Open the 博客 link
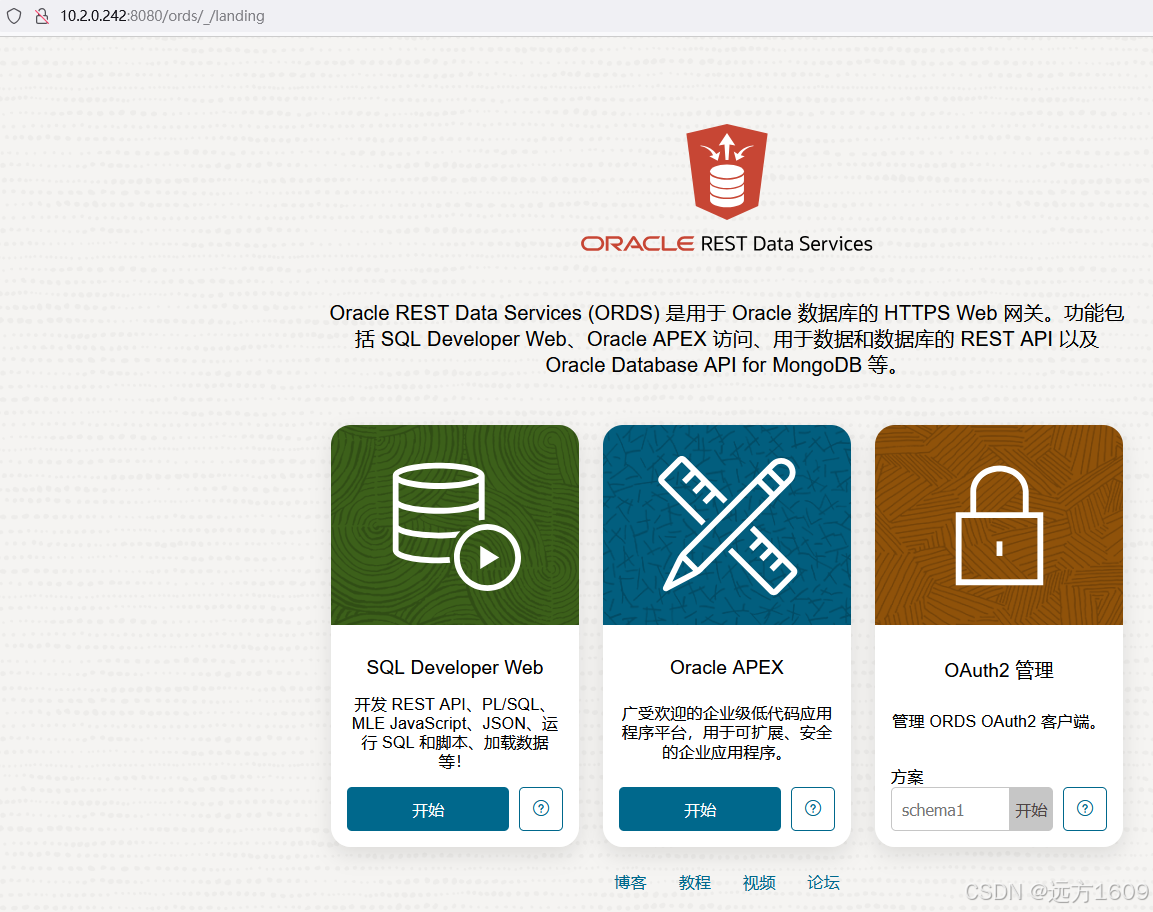The width and height of the screenshot is (1153, 912). point(630,883)
